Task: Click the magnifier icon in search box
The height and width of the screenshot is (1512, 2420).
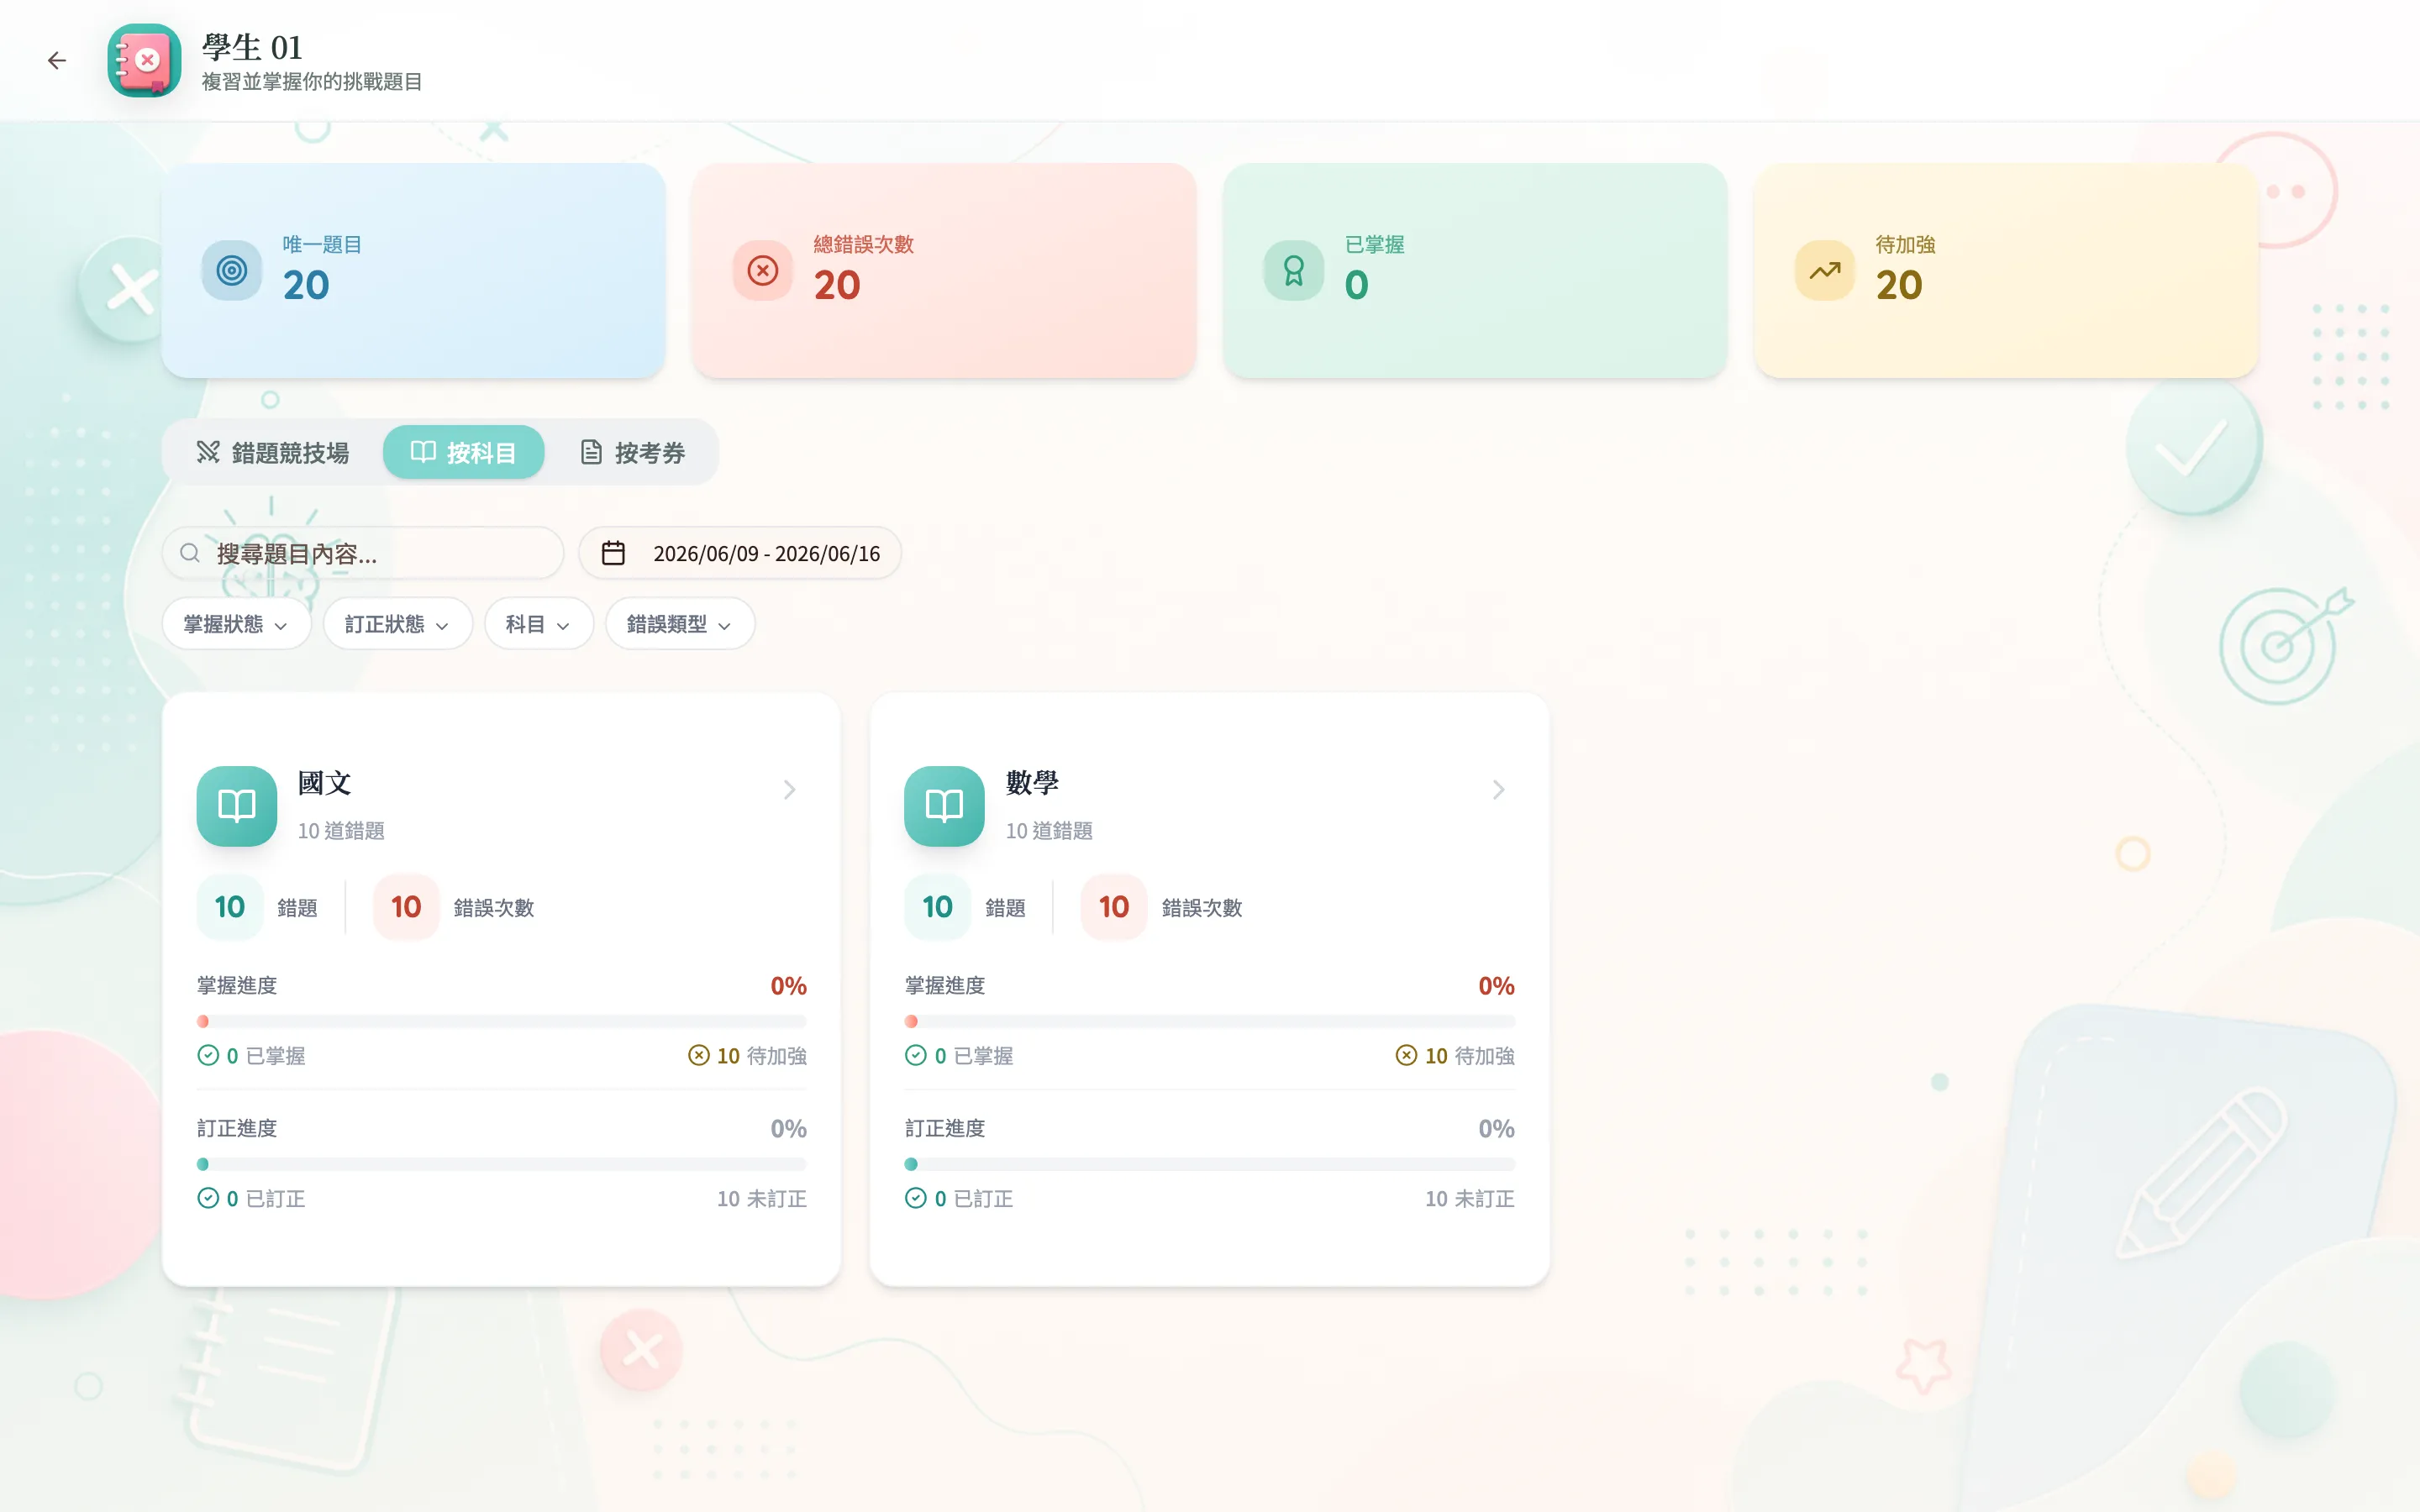Action: click(190, 553)
